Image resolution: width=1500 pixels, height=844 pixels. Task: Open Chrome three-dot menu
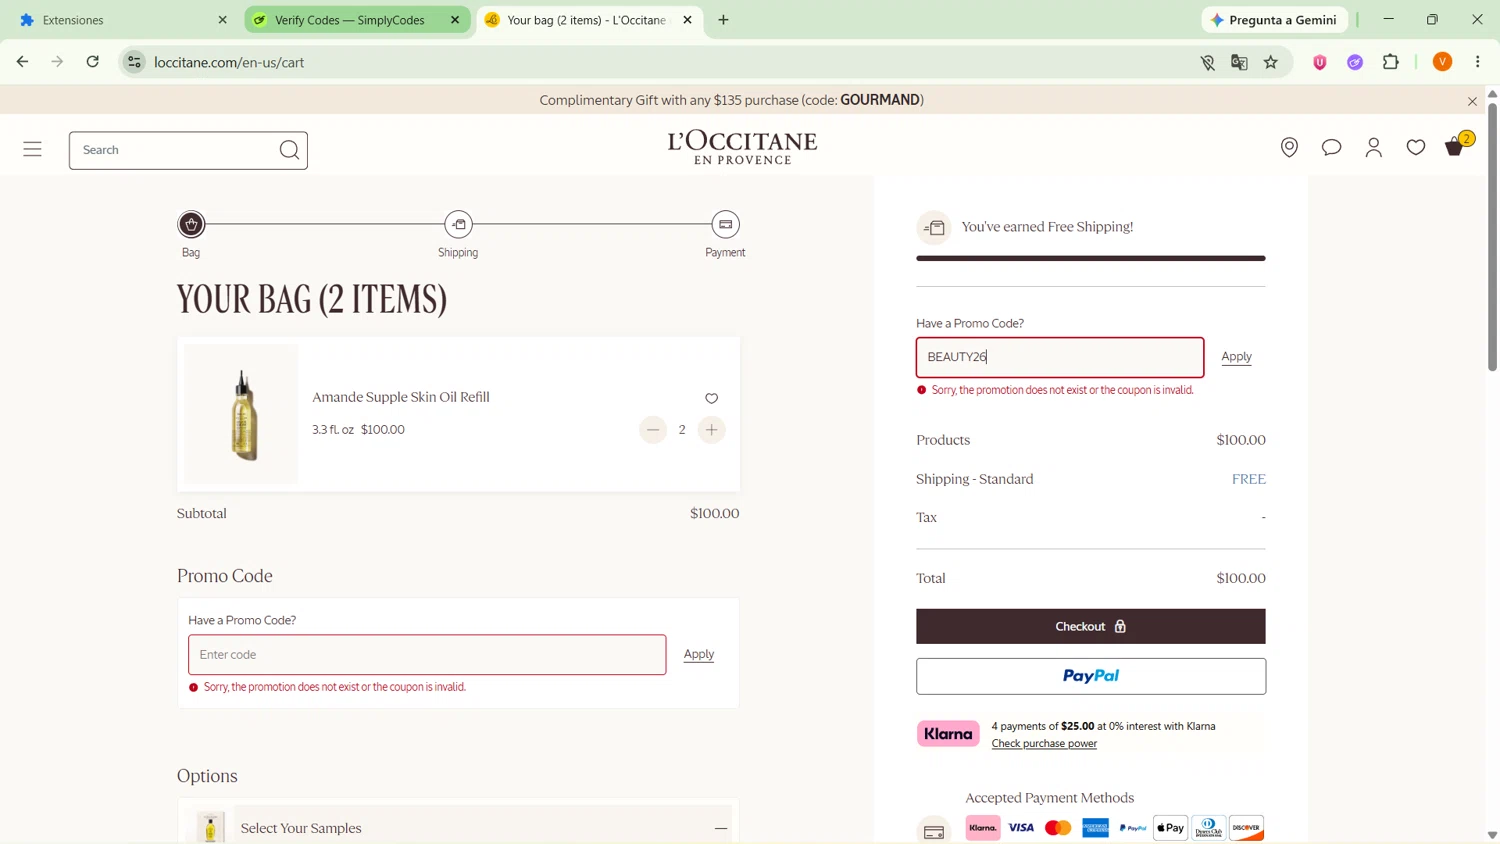pos(1478,62)
